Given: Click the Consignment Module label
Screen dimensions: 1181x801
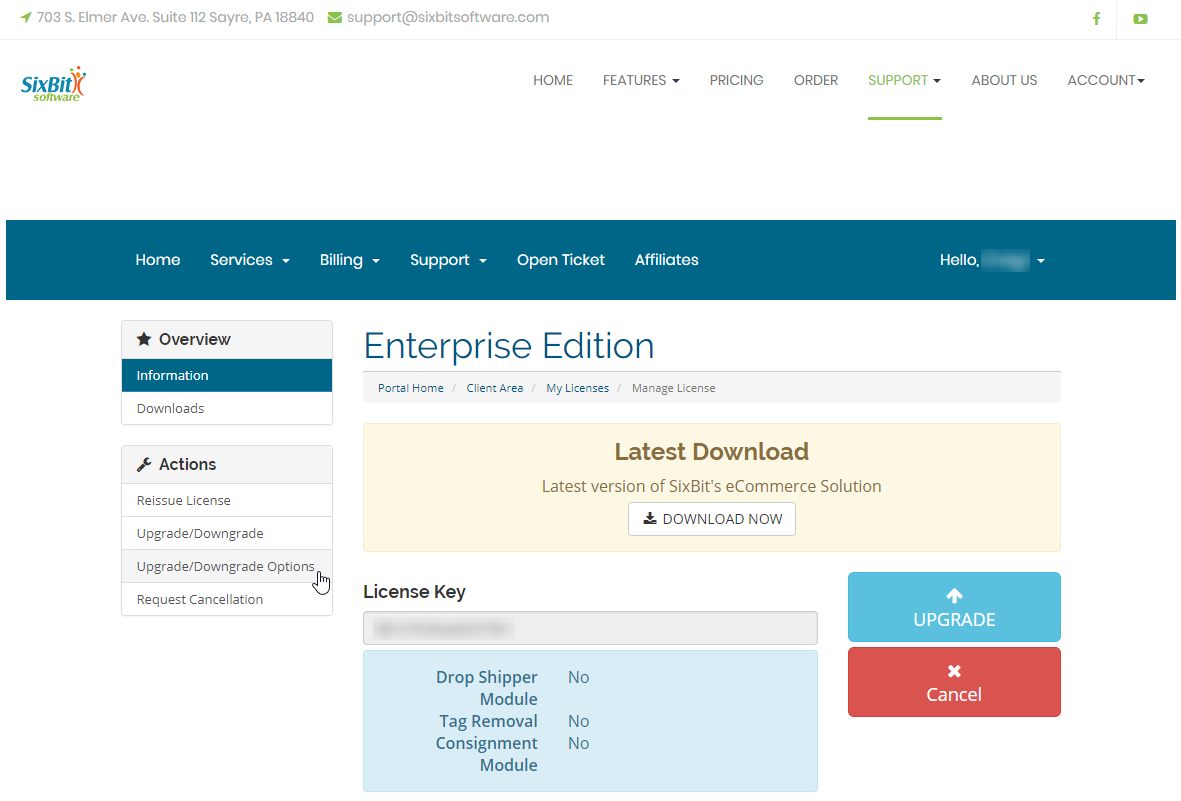Looking at the screenshot, I should tap(487, 754).
